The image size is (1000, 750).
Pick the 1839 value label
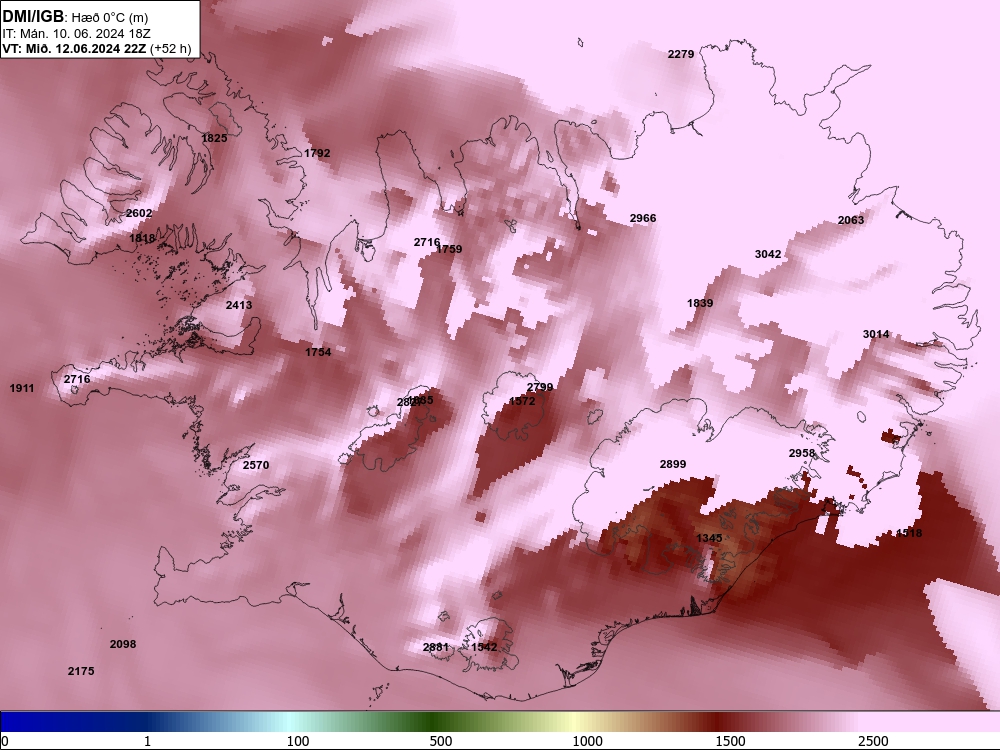click(x=700, y=303)
